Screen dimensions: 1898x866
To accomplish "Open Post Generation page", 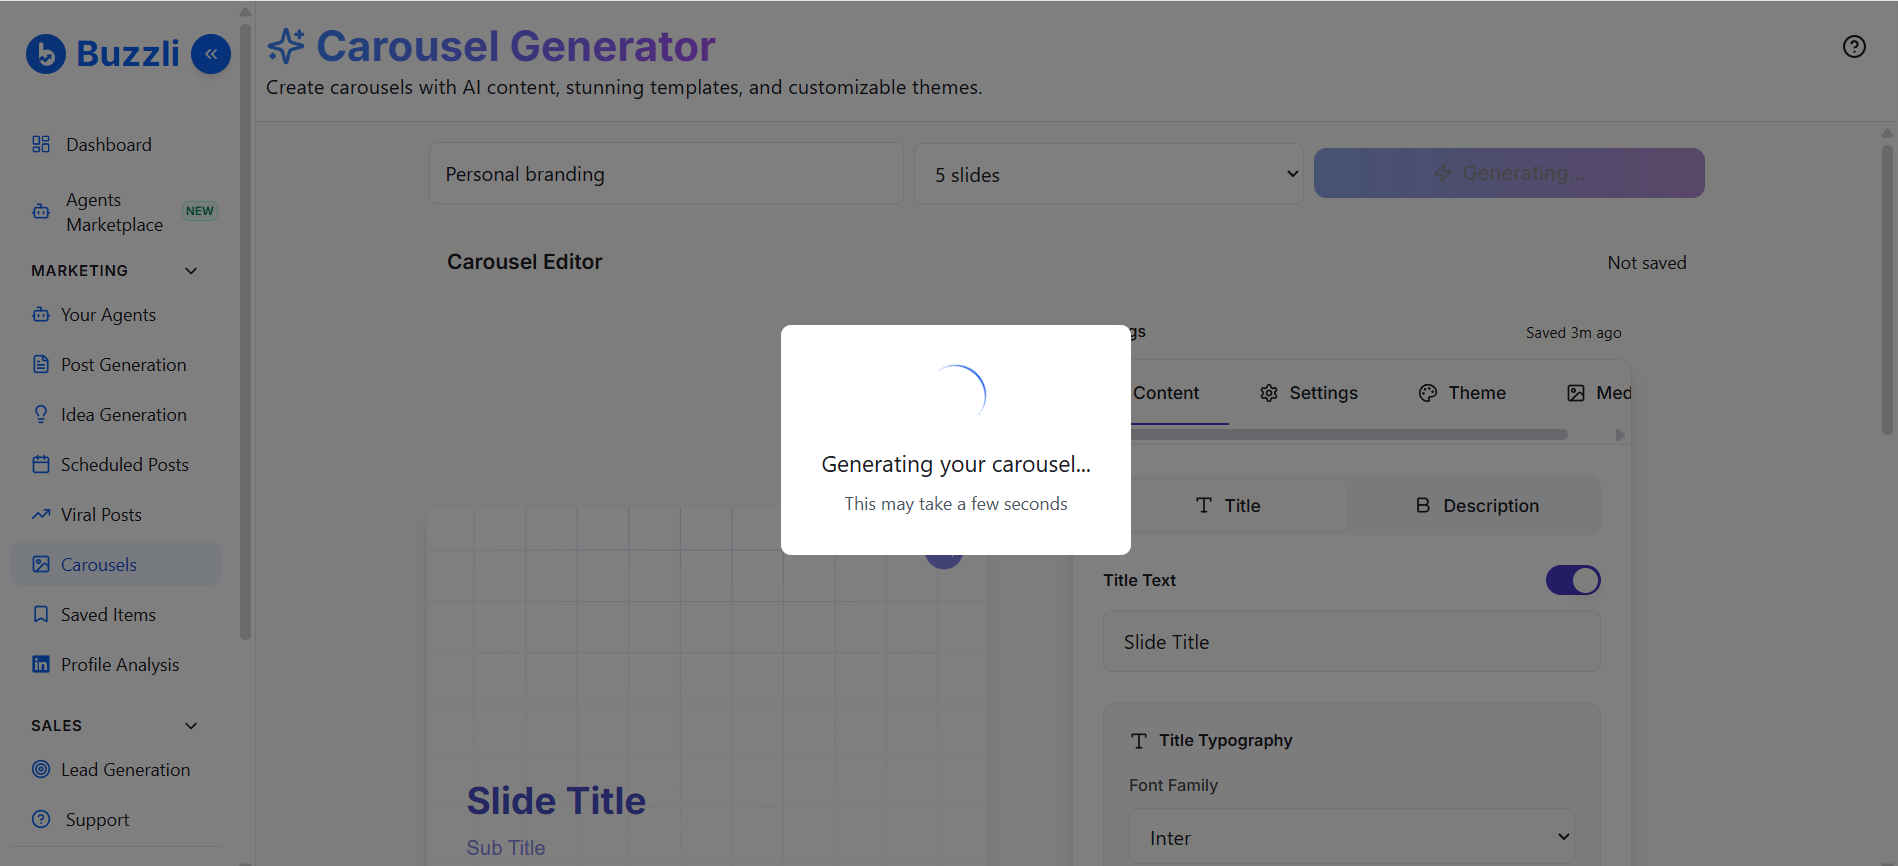I will 116,364.
